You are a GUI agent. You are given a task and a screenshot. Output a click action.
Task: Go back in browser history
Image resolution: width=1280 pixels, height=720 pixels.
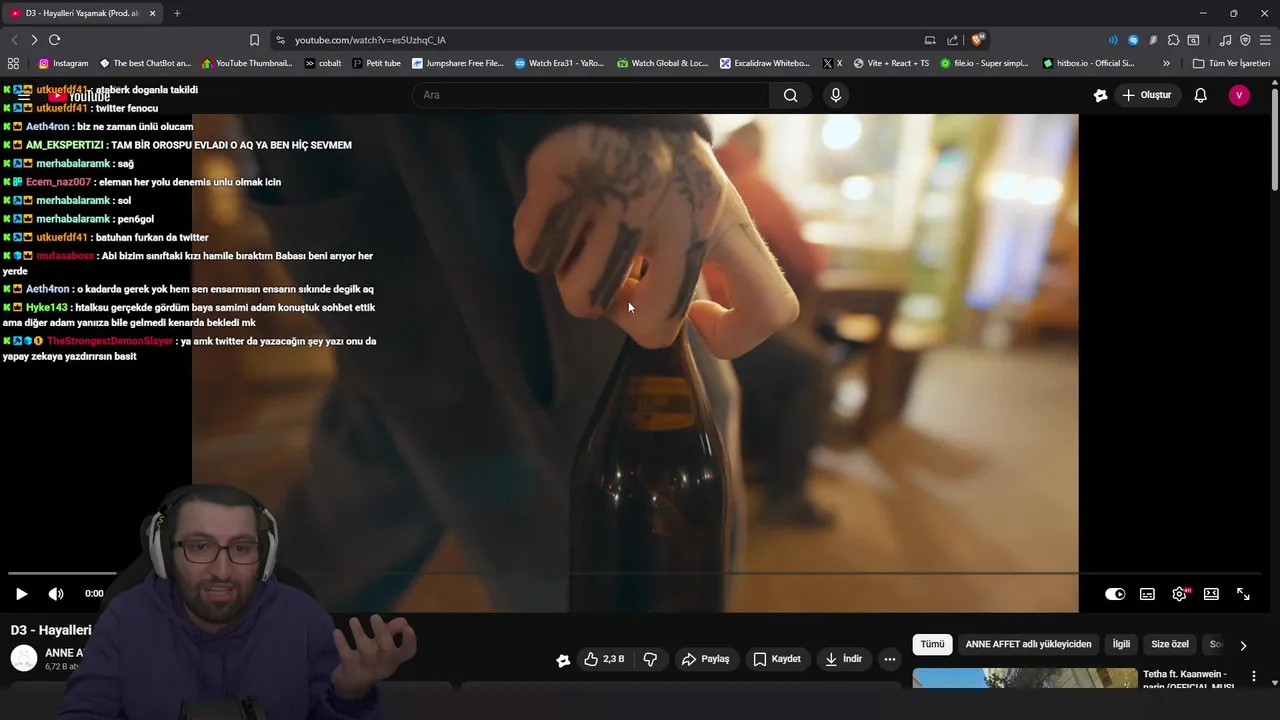(x=14, y=40)
